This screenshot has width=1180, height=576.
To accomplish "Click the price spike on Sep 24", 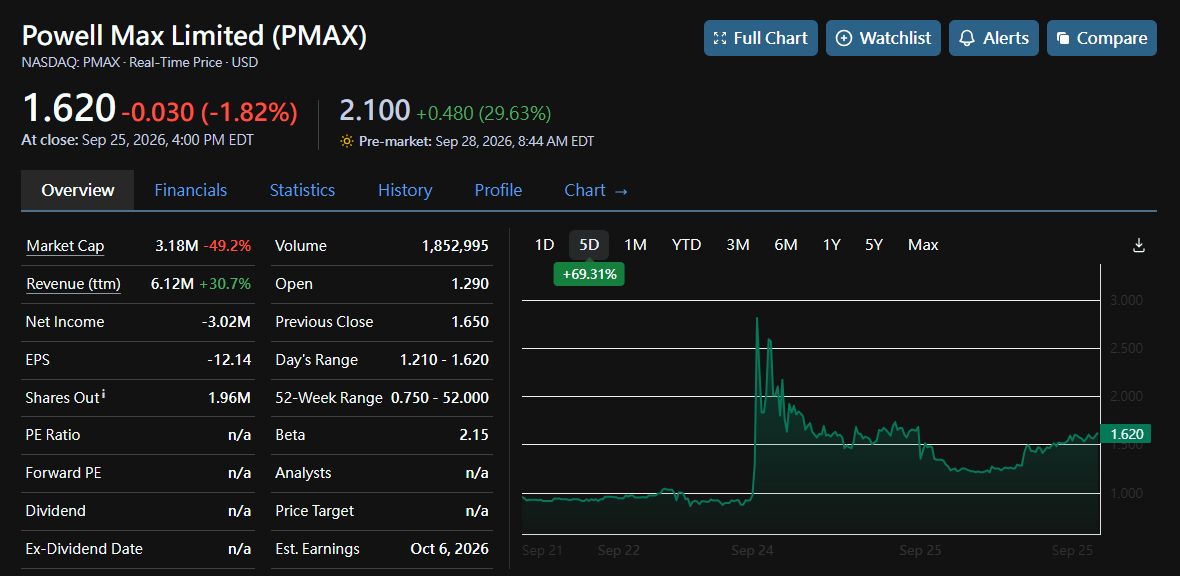I will coord(756,320).
